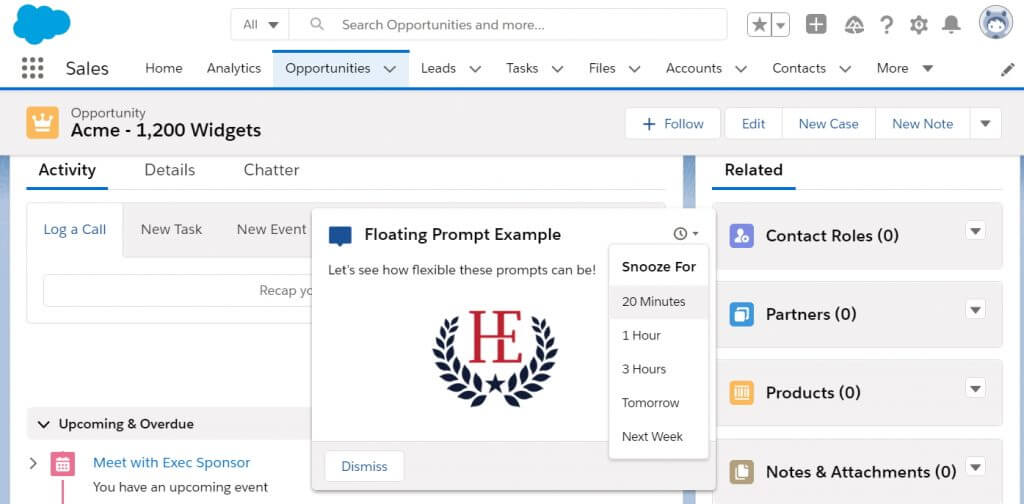Click the Help question mark icon
The width and height of the screenshot is (1024, 504).
coord(886,25)
